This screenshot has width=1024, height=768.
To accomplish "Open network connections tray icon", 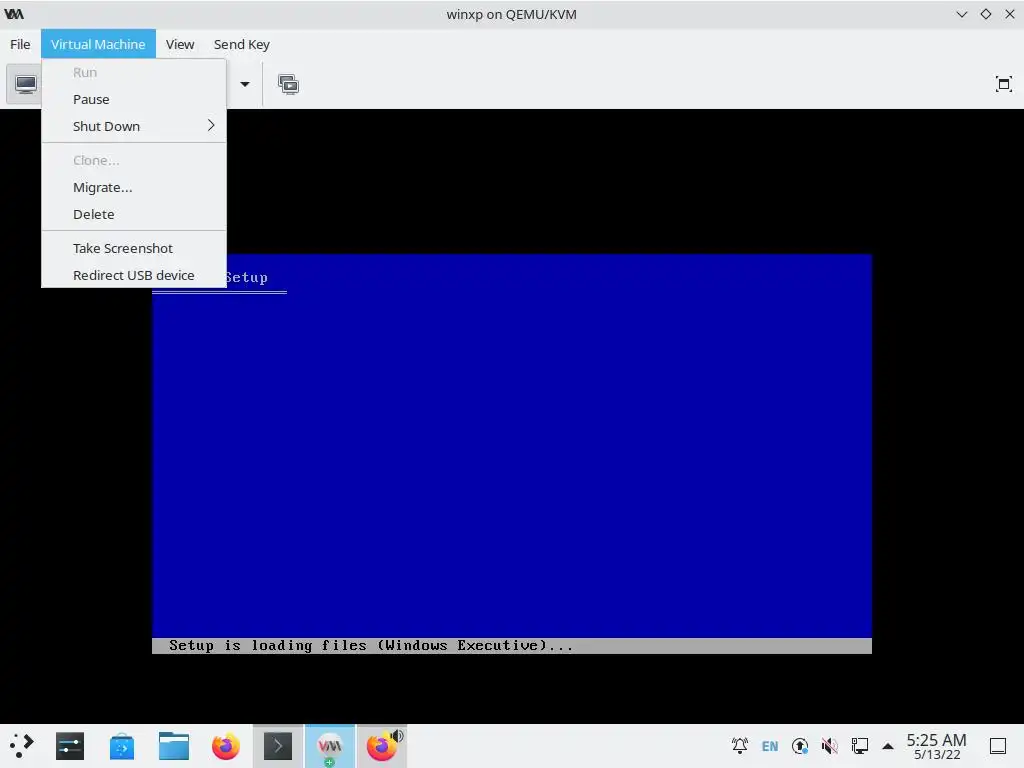I will tap(860, 746).
